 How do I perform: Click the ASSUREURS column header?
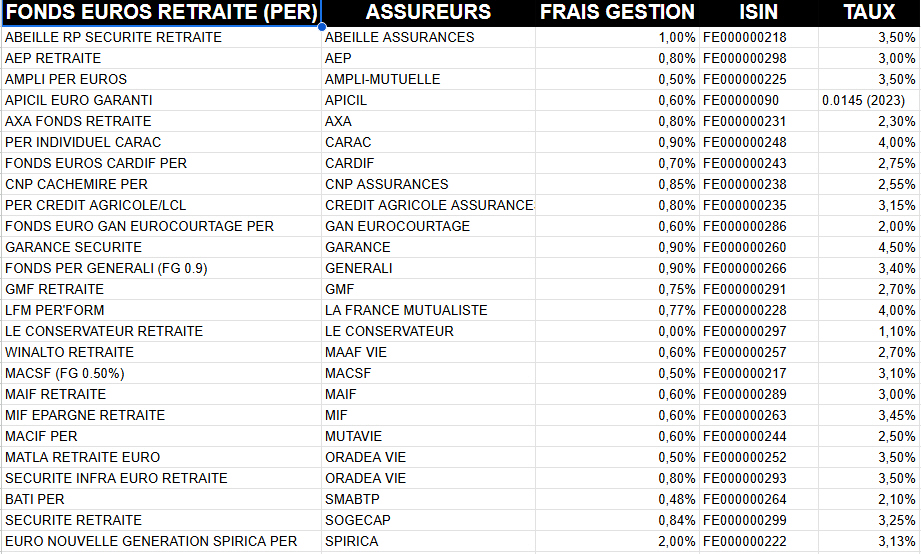(428, 13)
